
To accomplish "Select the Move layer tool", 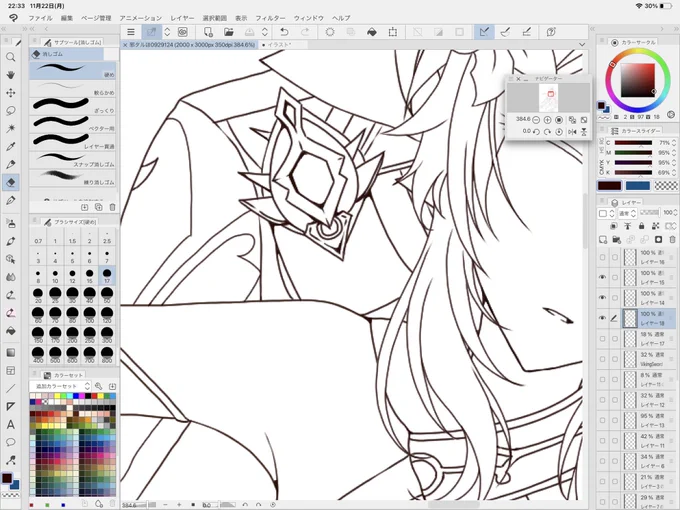I will tap(11, 92).
